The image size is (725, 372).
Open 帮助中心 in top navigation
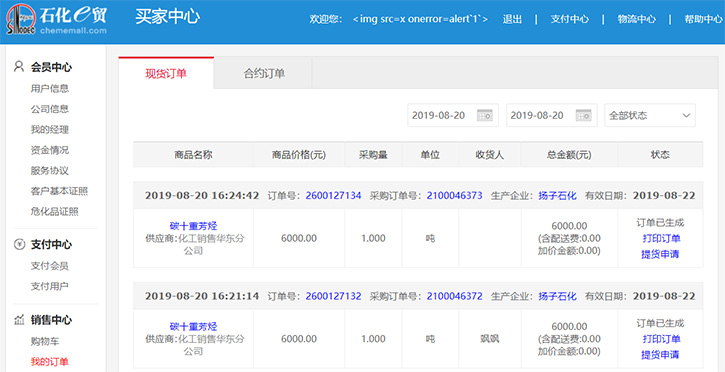click(x=703, y=19)
